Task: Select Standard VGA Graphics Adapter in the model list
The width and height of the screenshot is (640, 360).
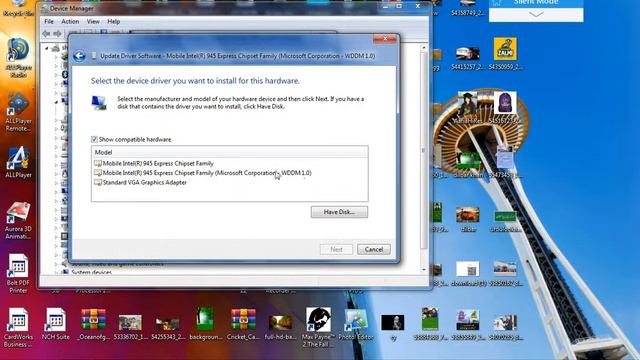Action: click(140, 182)
